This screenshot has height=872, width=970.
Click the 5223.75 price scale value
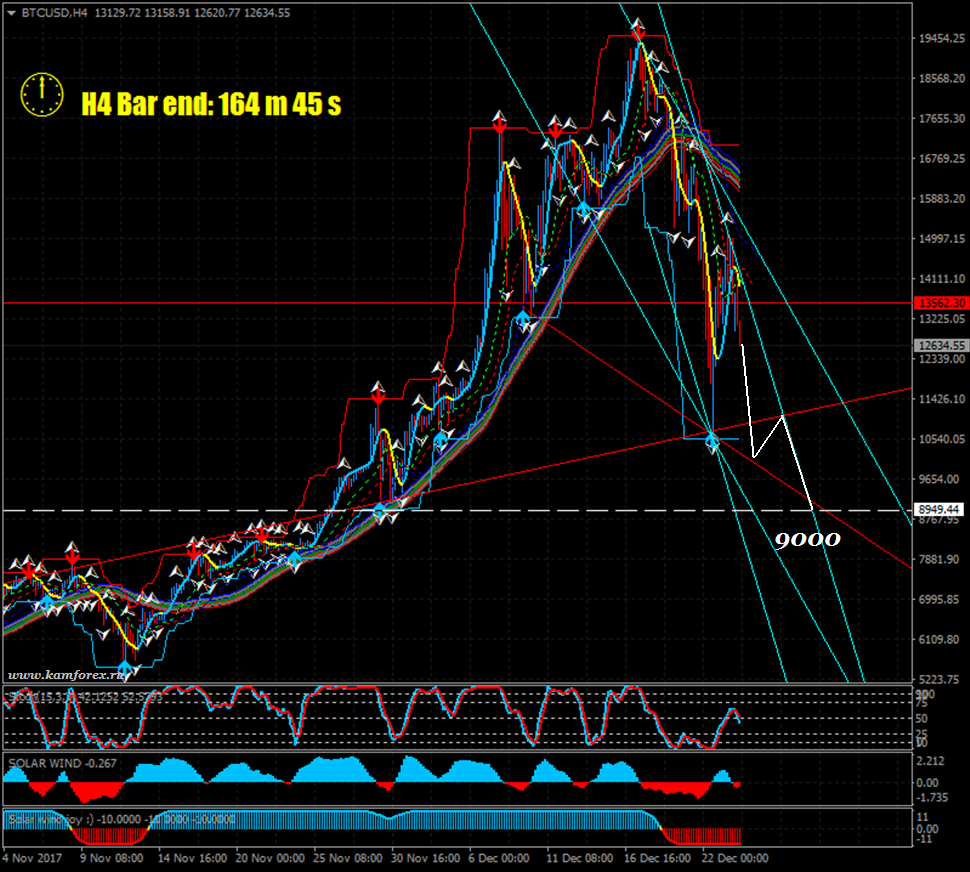(939, 679)
